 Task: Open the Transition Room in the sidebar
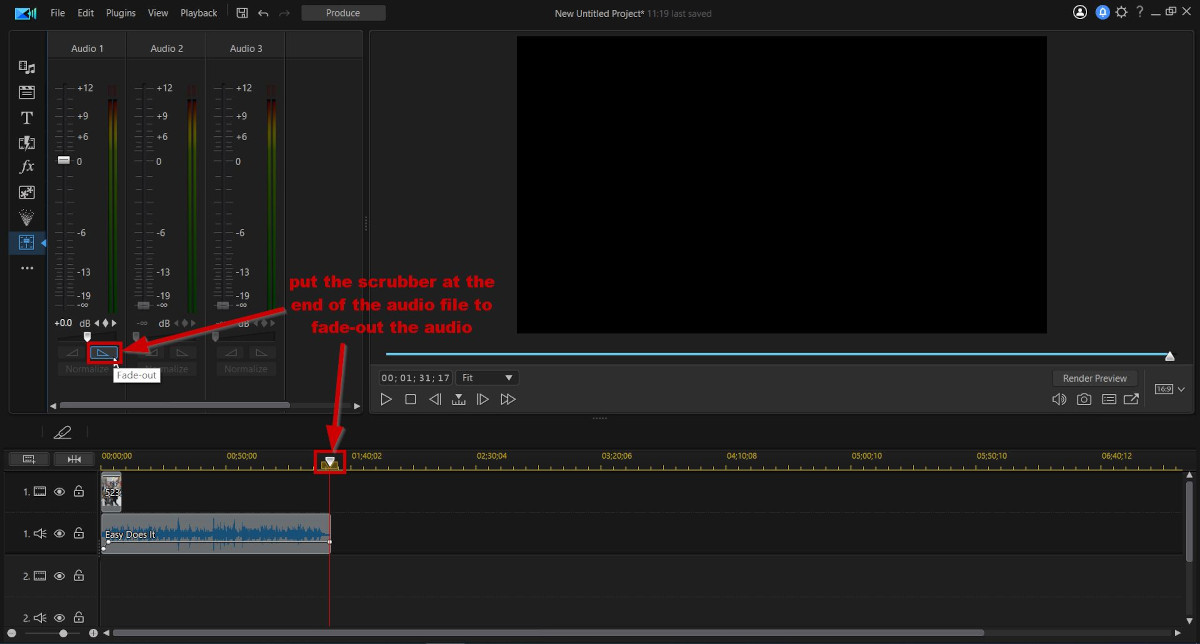click(27, 142)
